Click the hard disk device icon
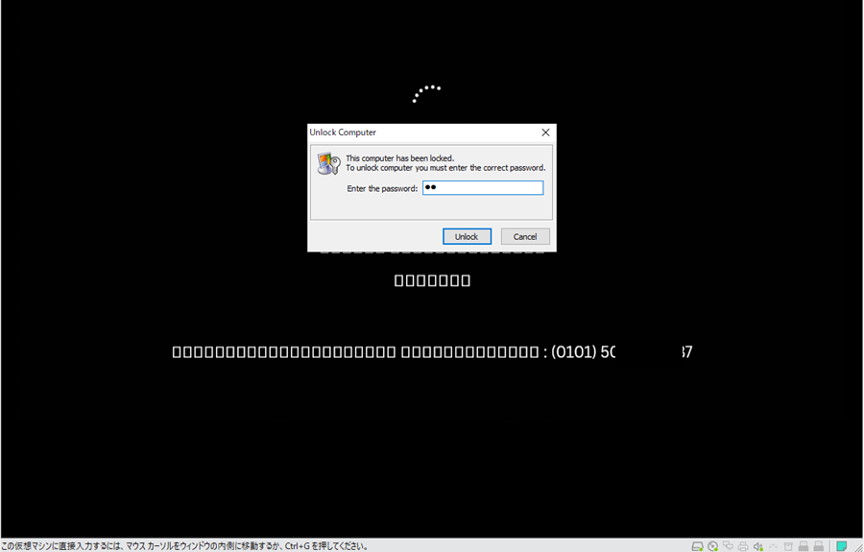The image size is (864, 552). click(698, 546)
